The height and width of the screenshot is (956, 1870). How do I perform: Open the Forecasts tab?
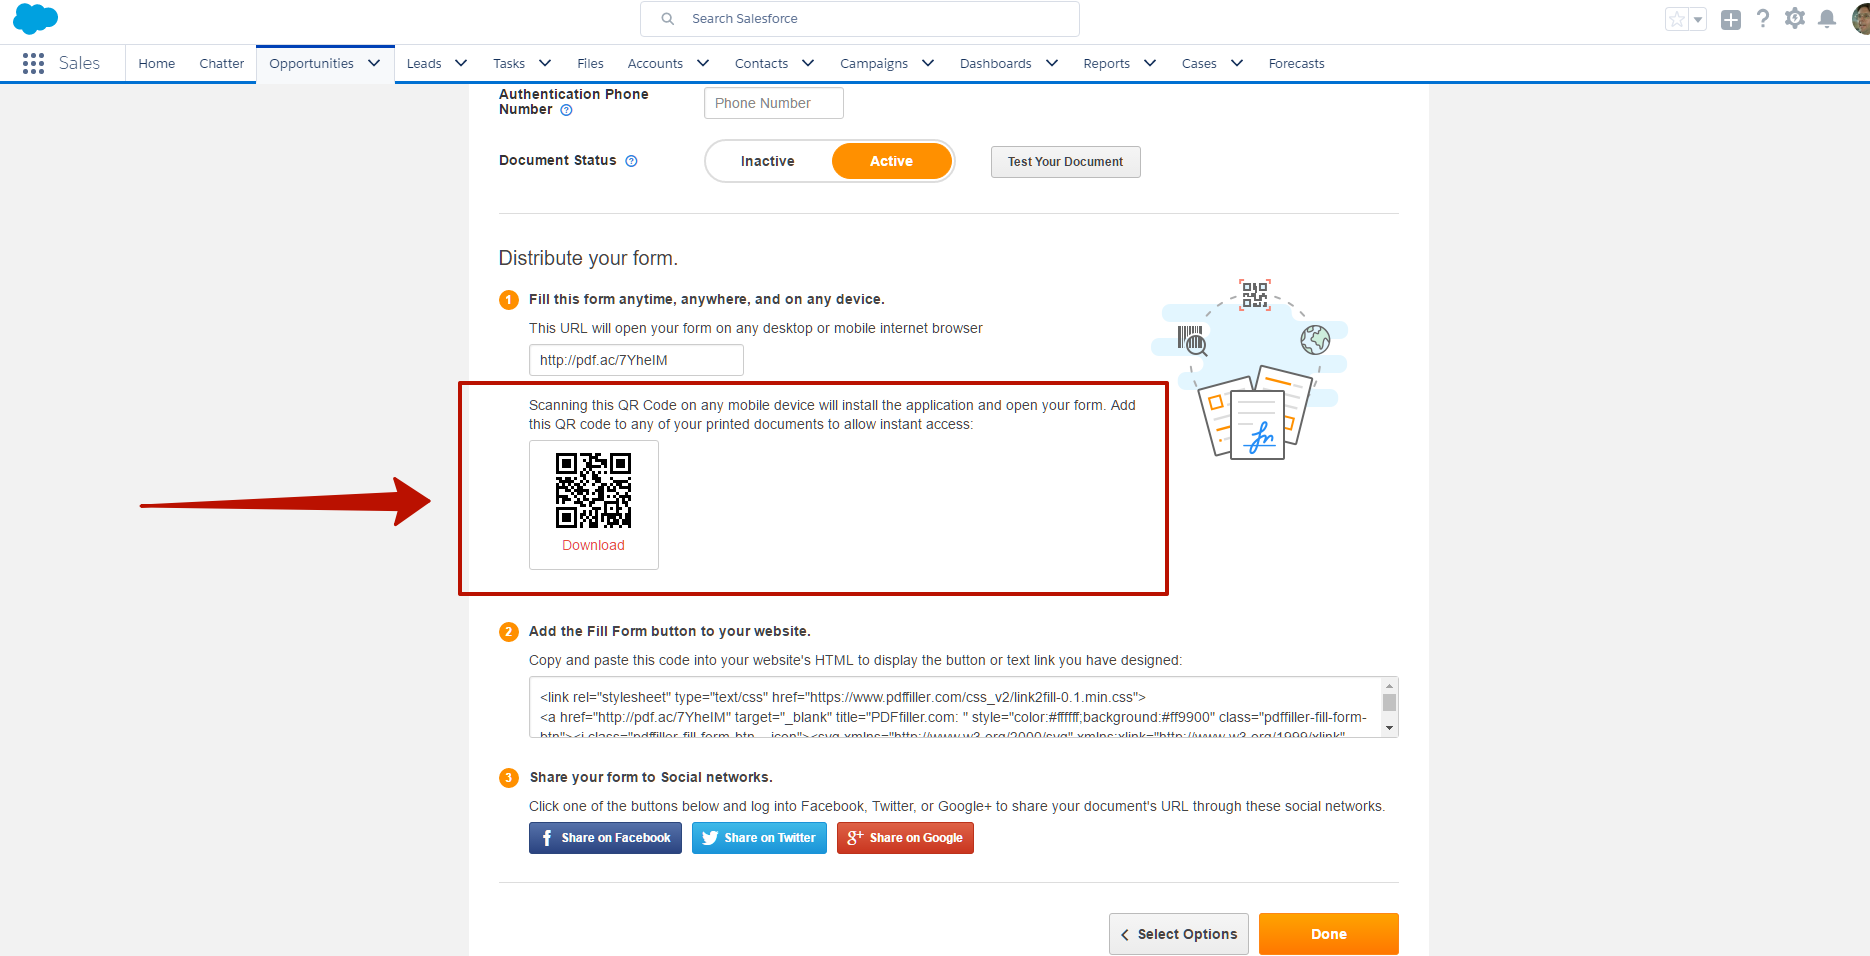click(1296, 63)
